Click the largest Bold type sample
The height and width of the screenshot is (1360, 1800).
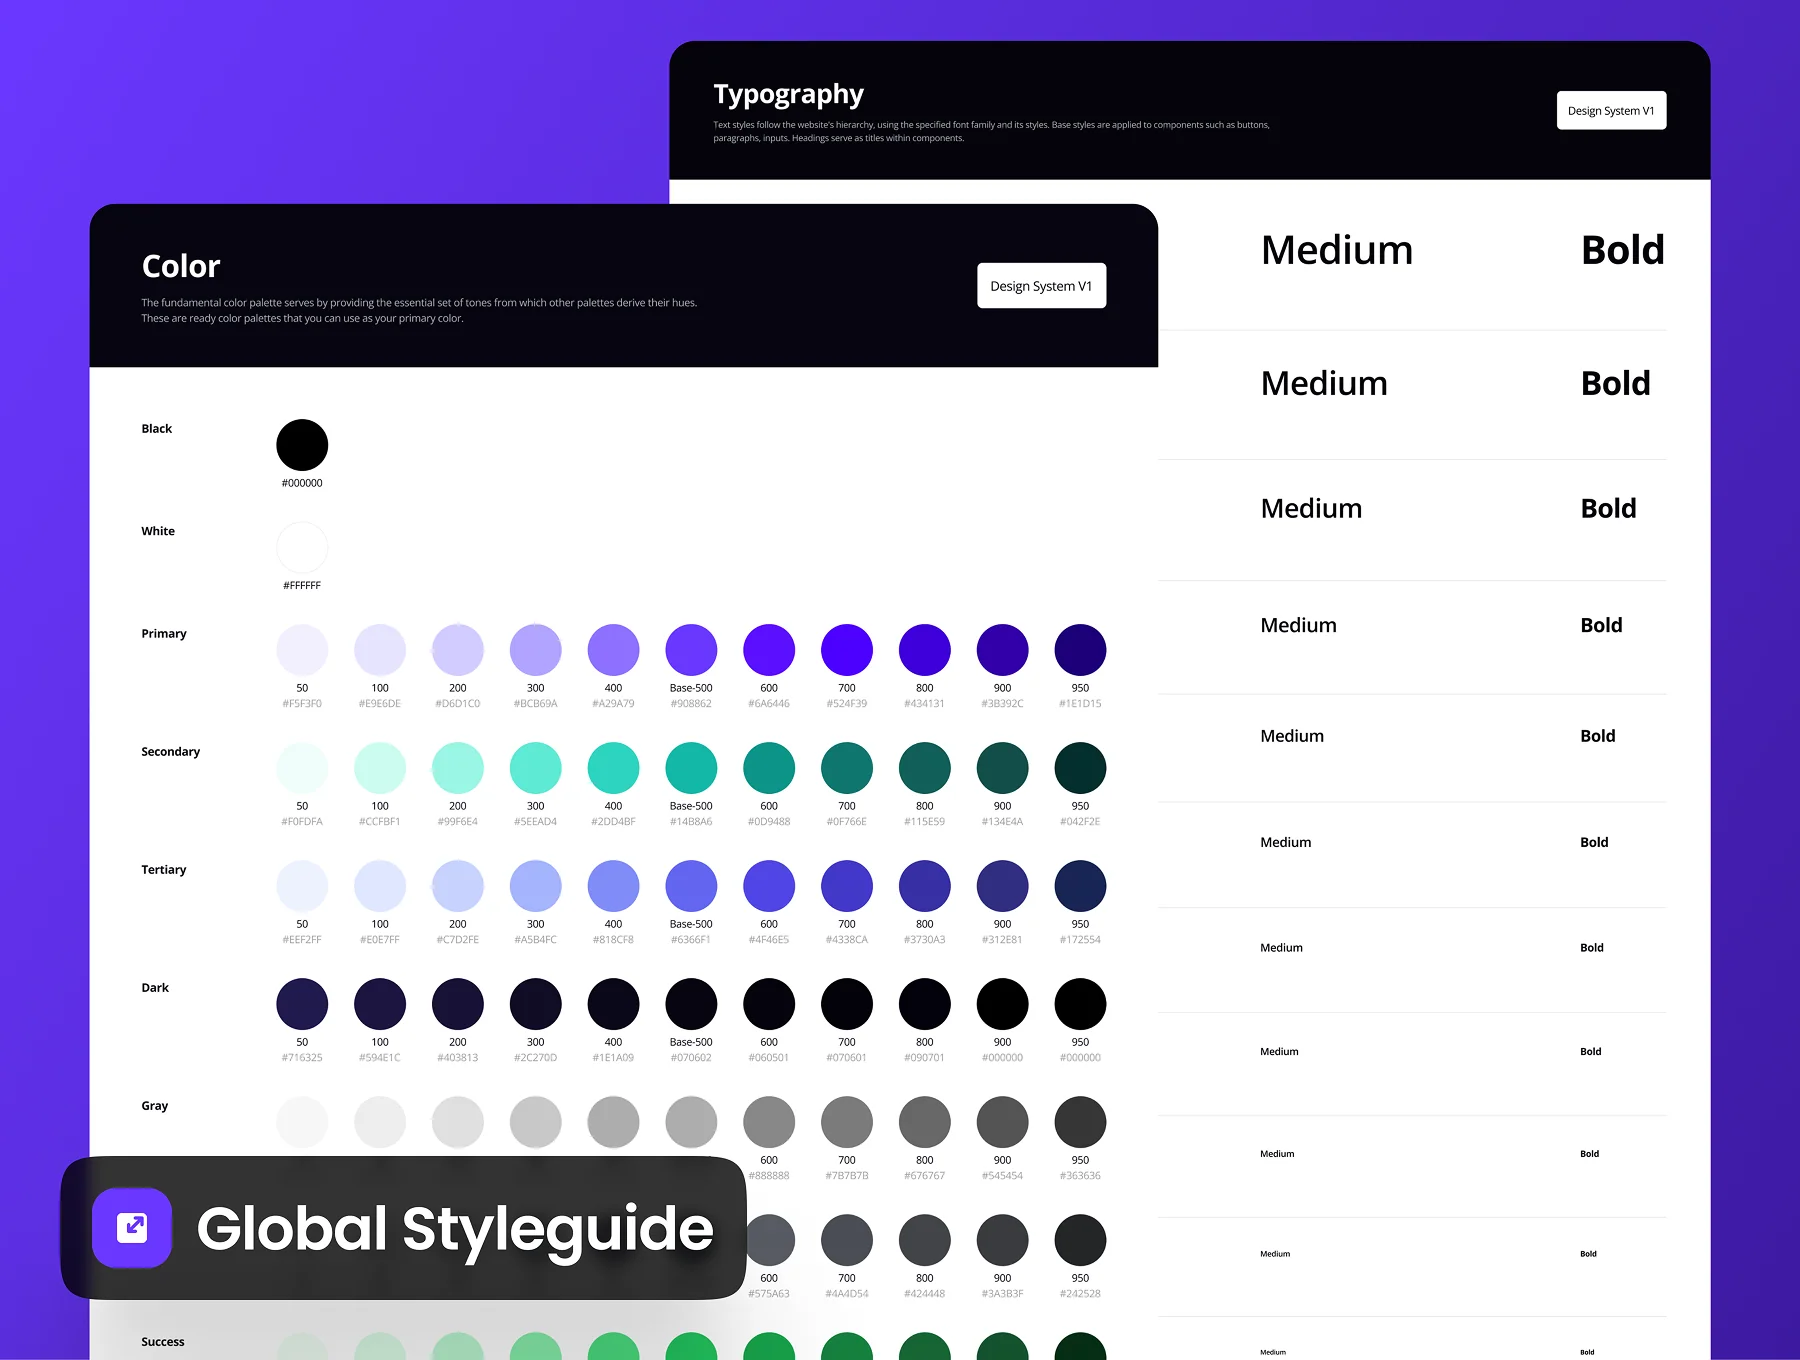tap(1623, 250)
